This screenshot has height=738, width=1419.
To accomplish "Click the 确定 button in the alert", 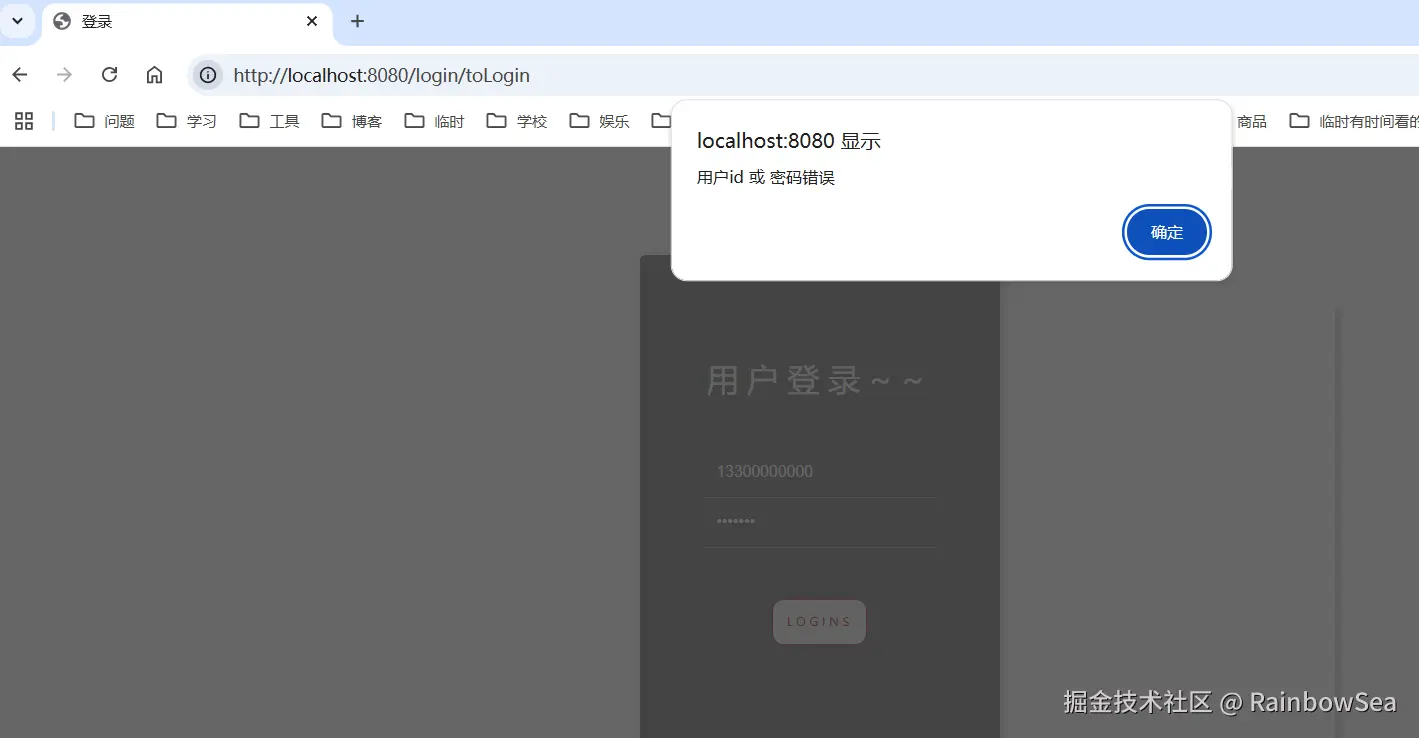I will click(x=1167, y=232).
